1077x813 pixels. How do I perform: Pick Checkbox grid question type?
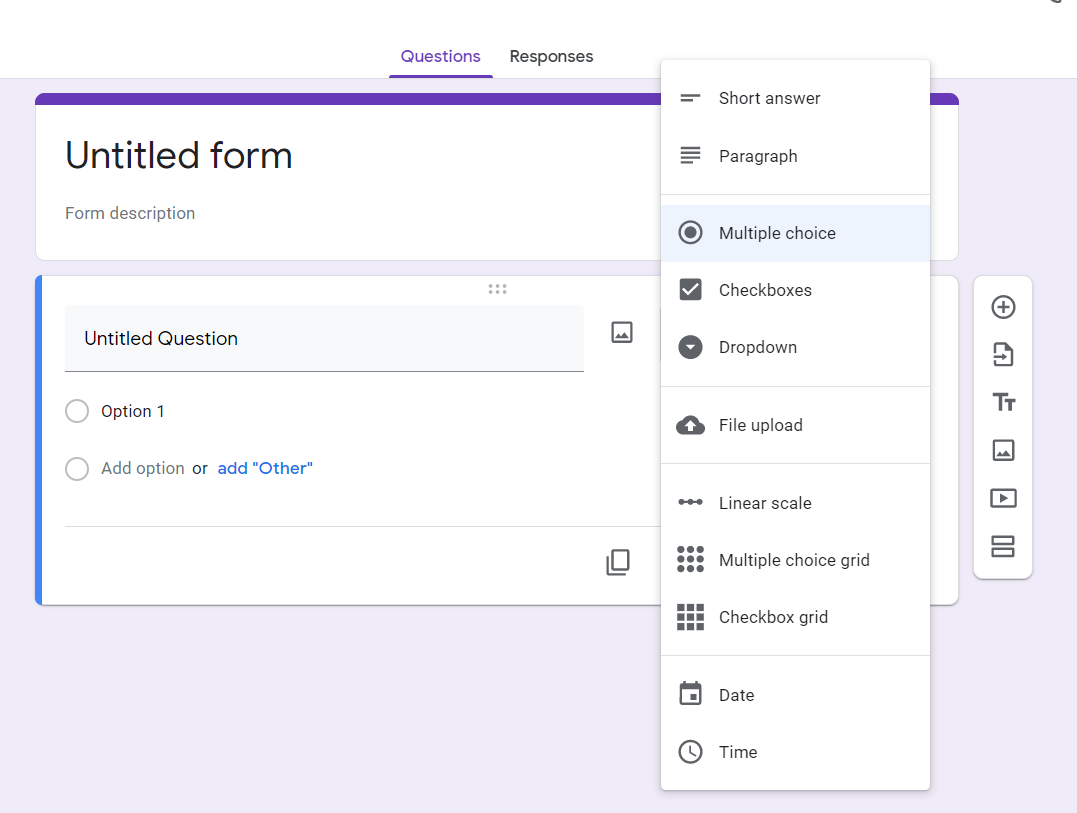click(795, 617)
